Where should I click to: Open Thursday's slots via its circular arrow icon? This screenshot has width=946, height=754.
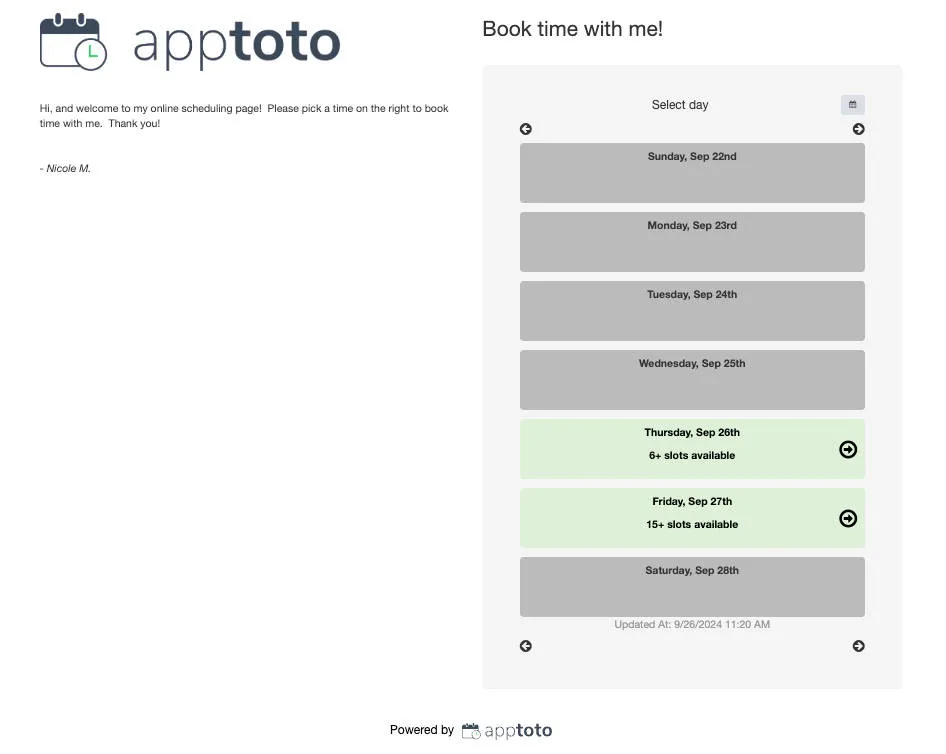[848, 449]
